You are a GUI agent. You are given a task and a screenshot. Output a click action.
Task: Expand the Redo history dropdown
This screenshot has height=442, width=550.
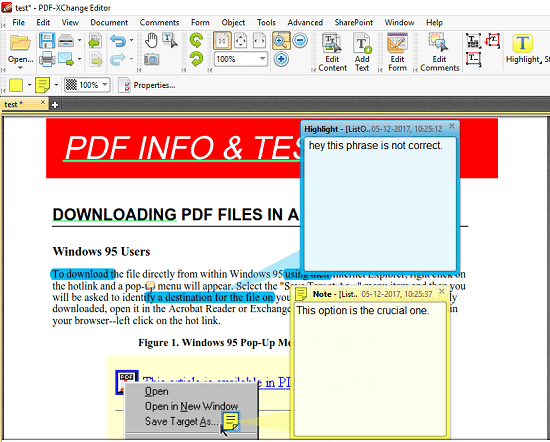coord(131,59)
